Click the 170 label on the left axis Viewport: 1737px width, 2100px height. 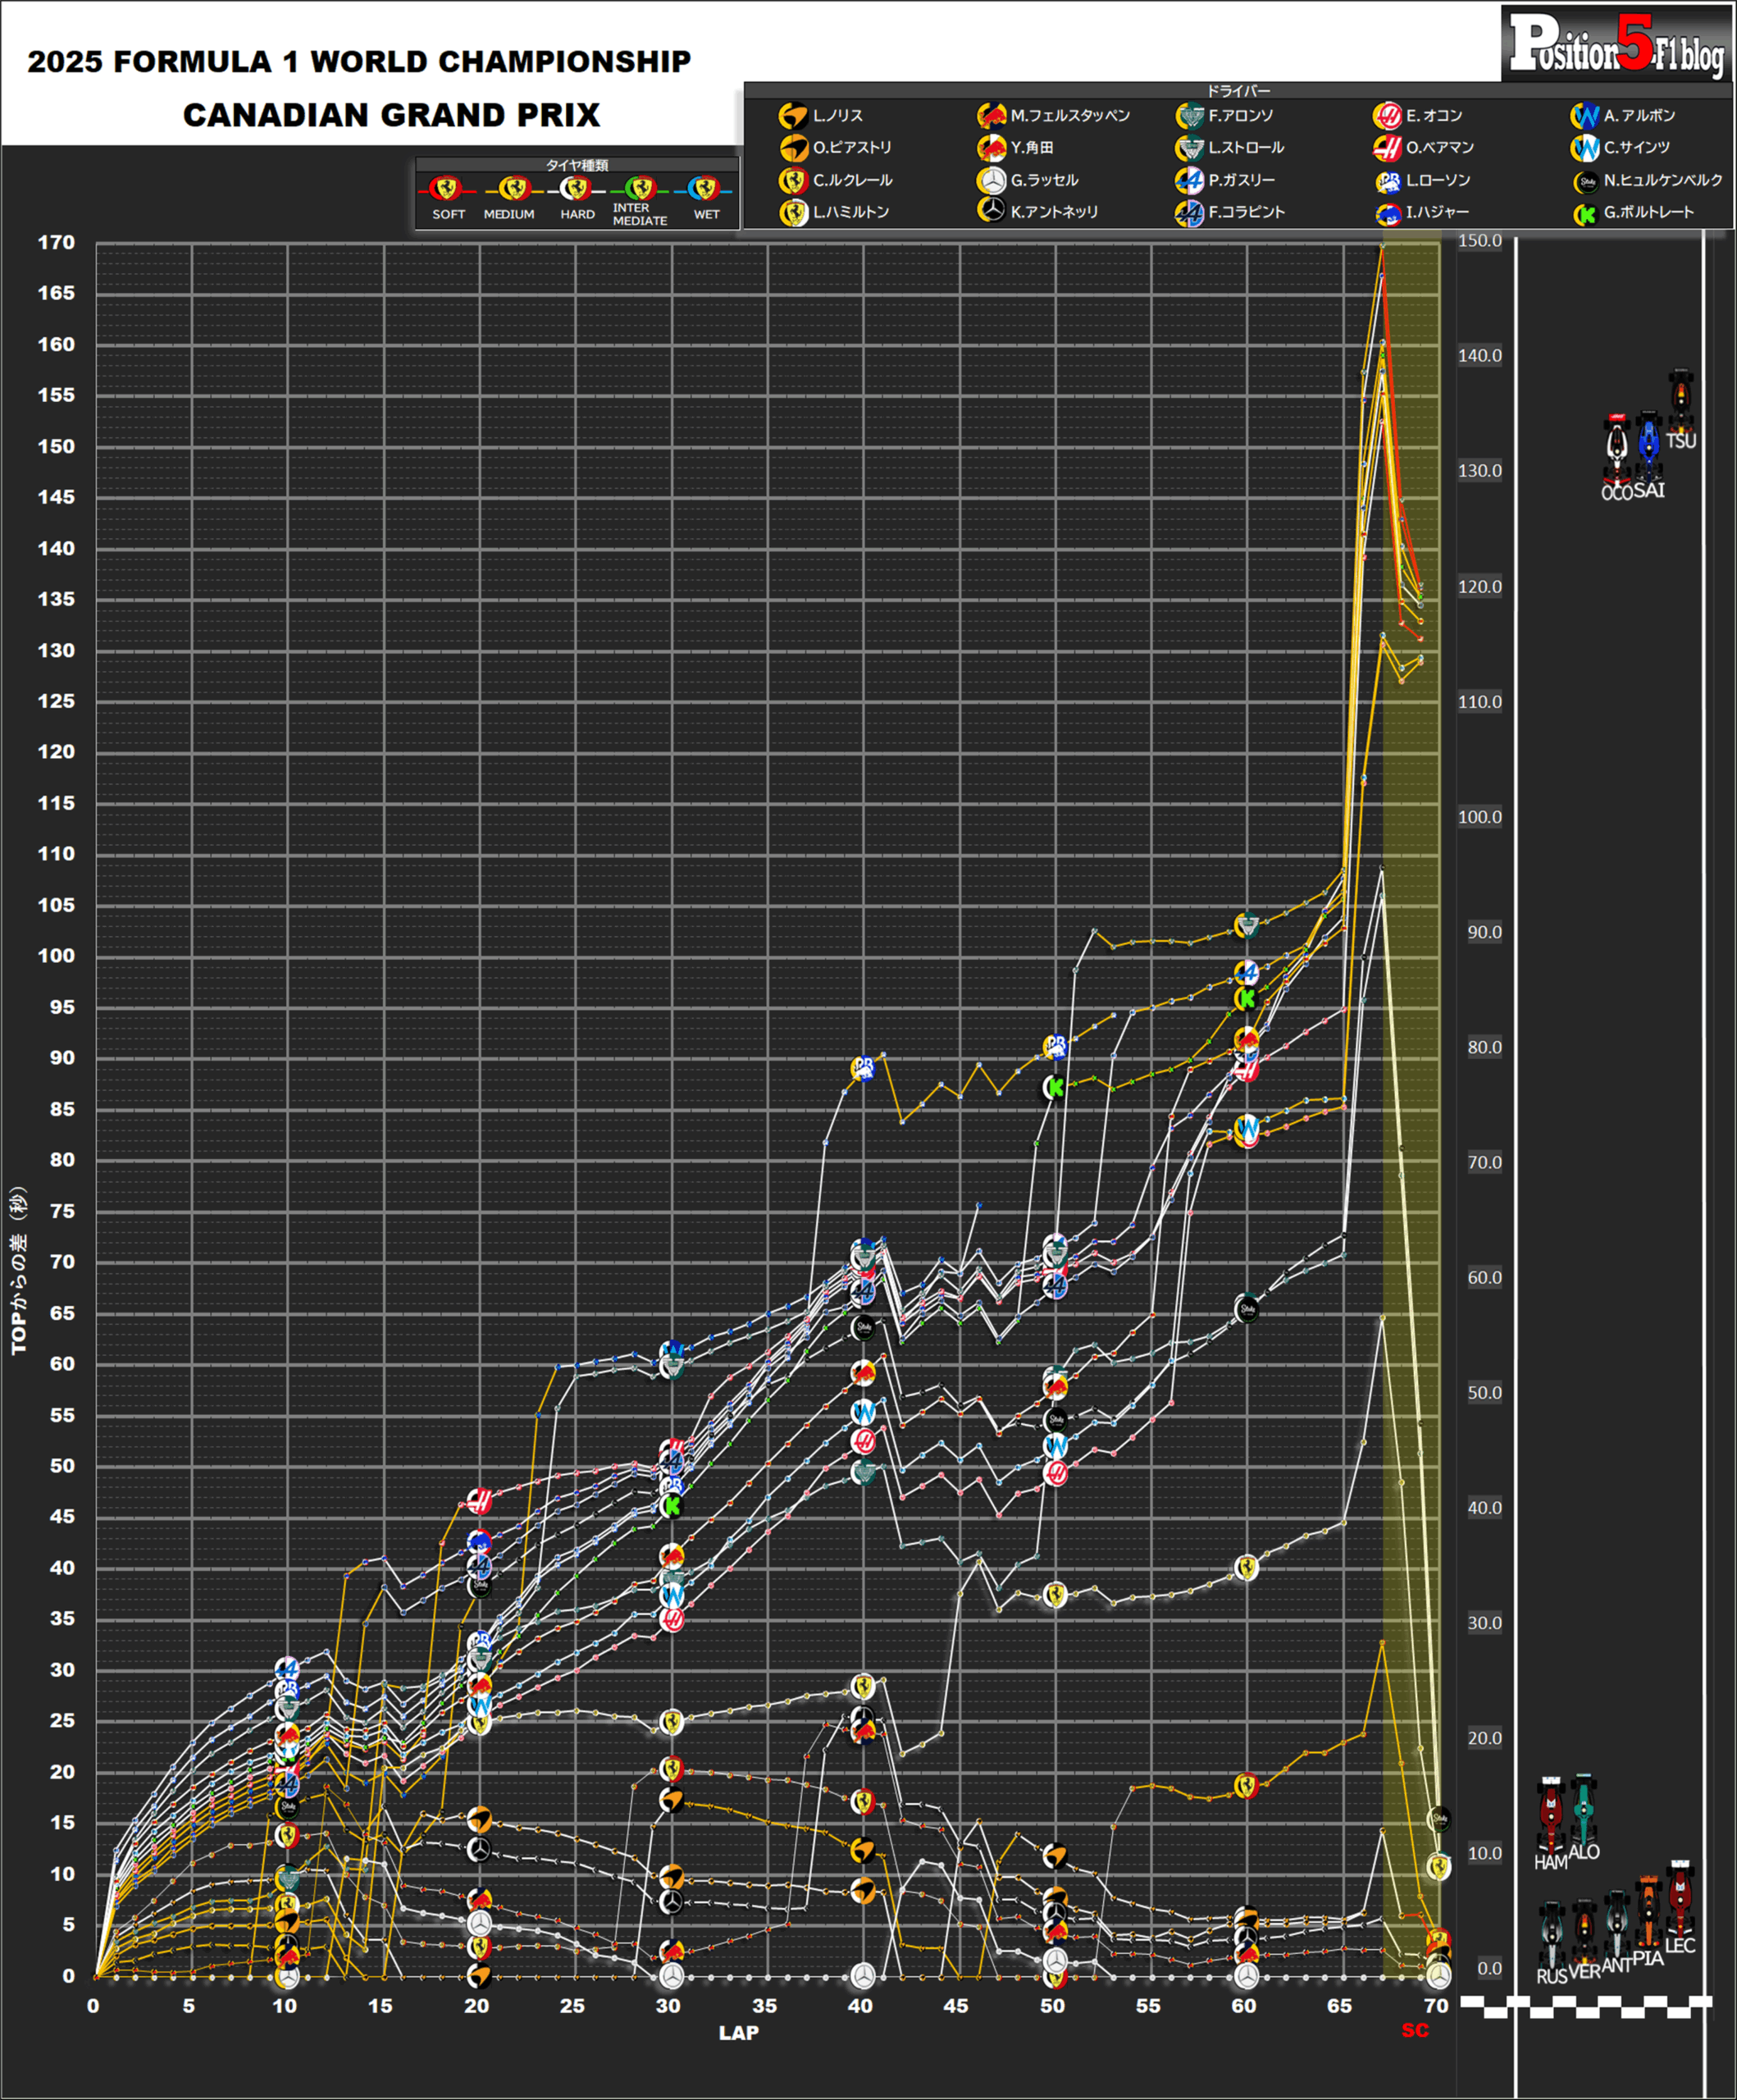56,243
